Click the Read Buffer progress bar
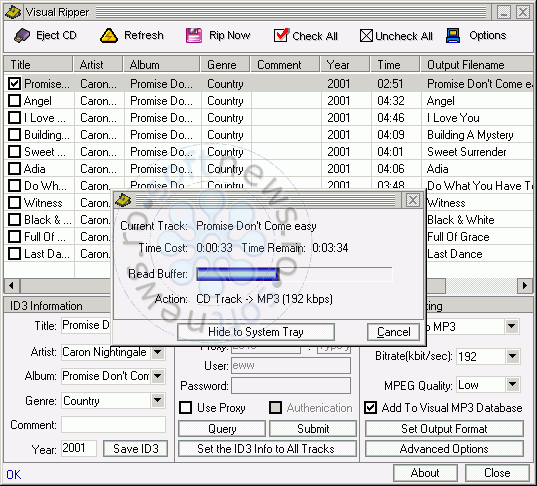Screen dimensions: 537x486 [x=294, y=274]
